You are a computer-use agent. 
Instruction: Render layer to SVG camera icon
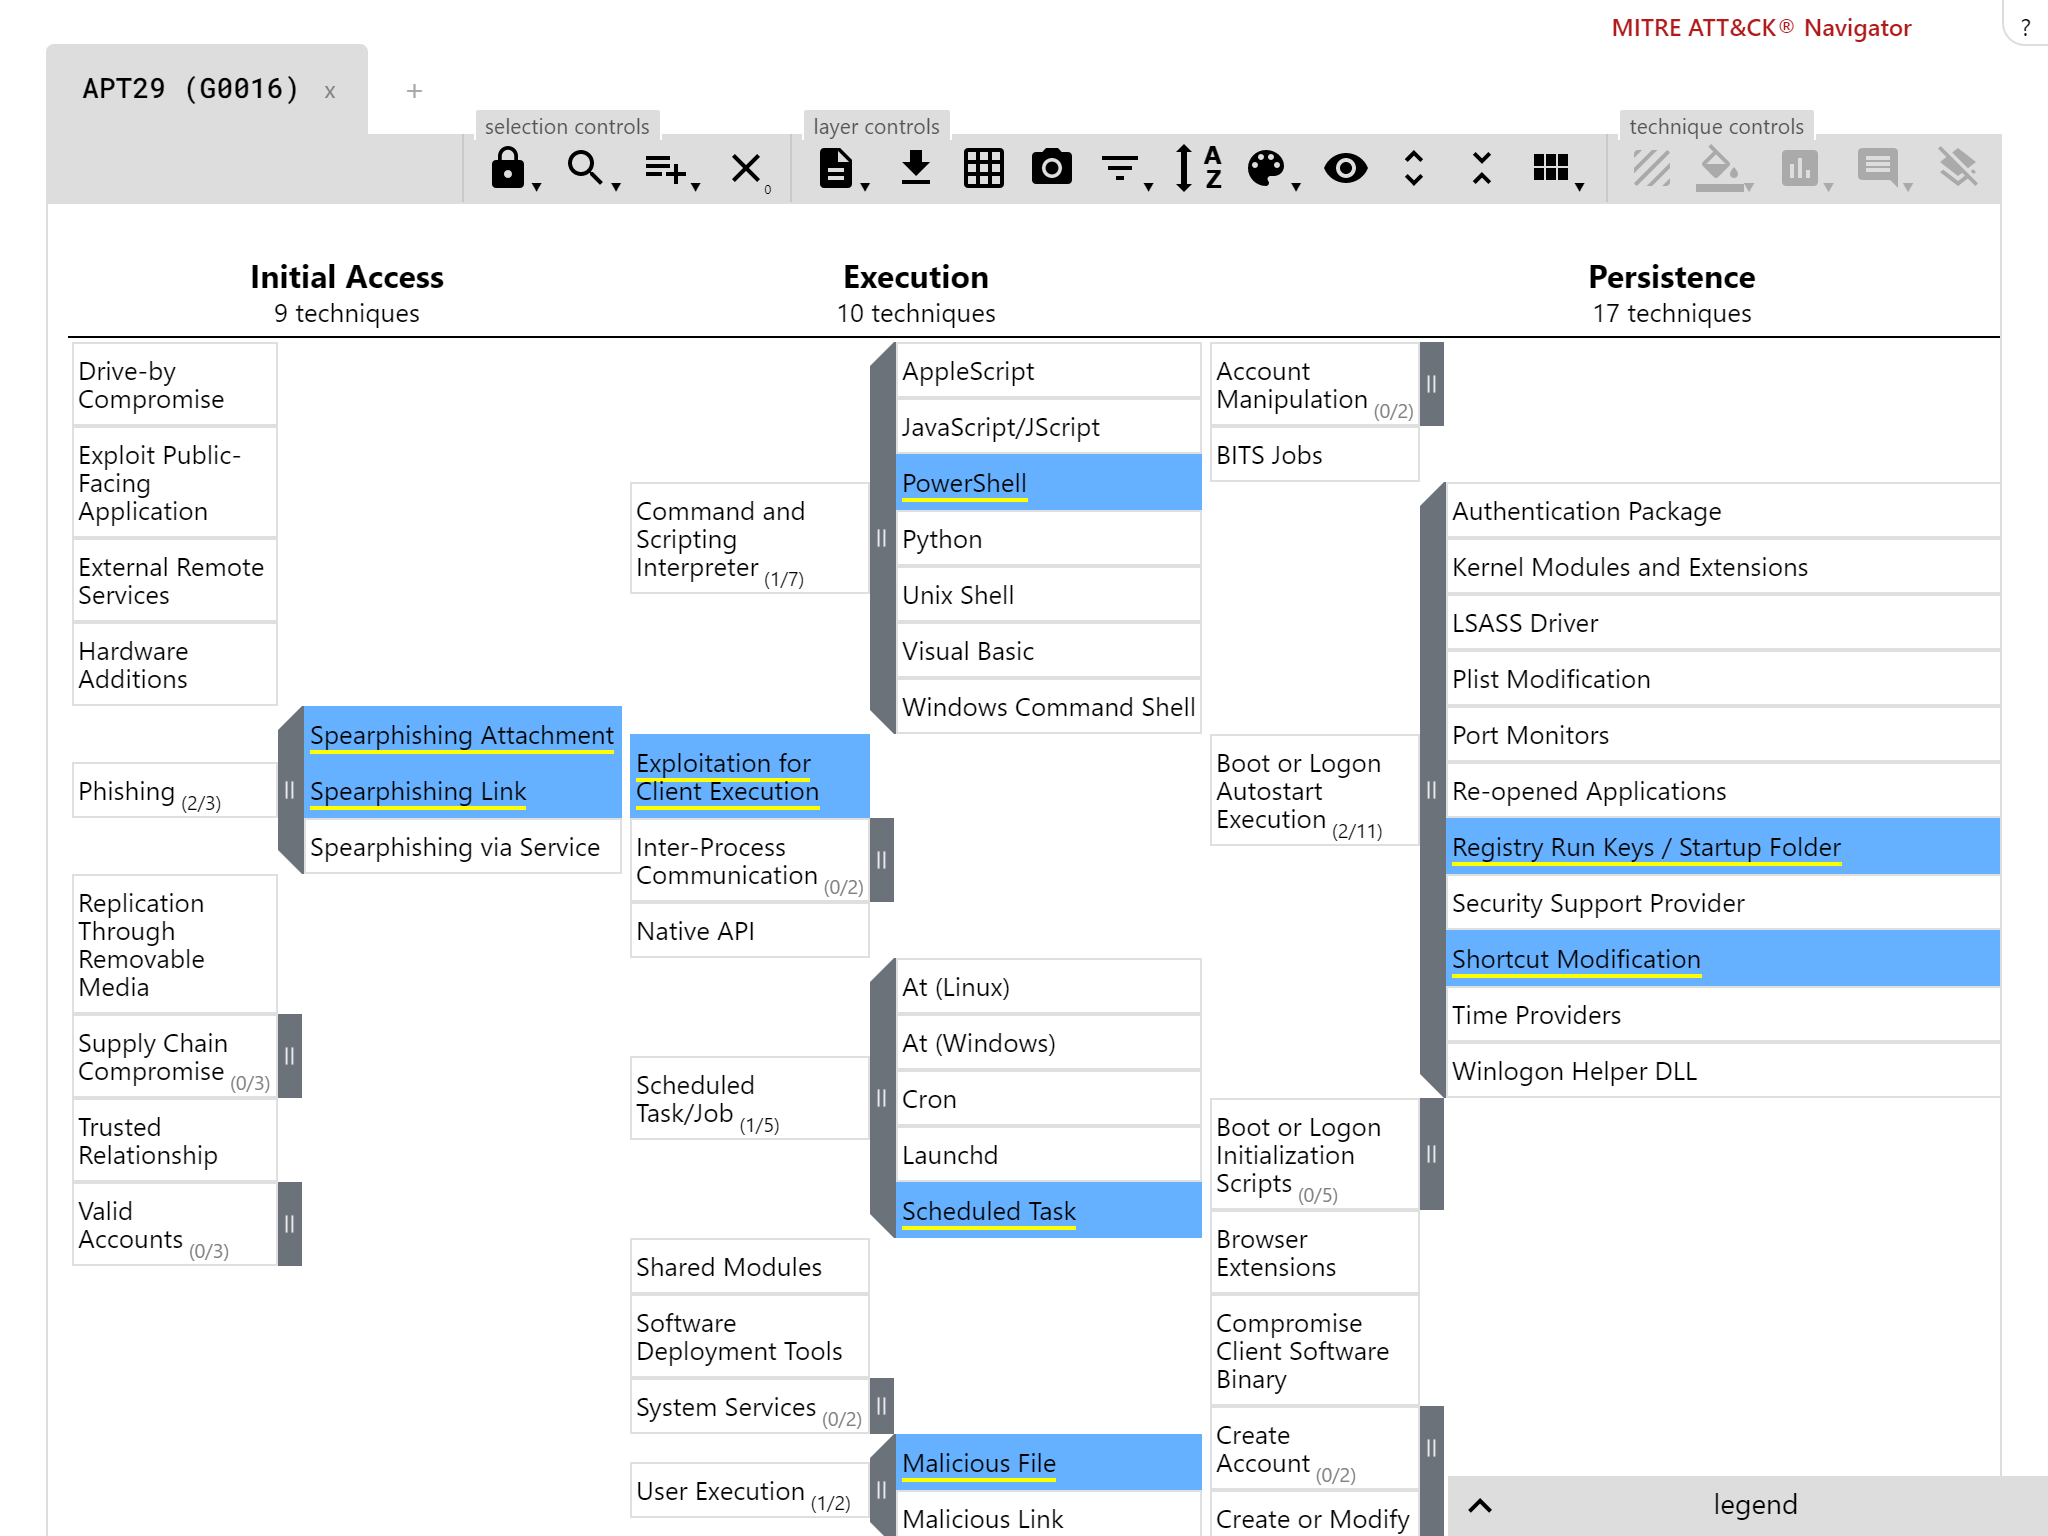(1052, 167)
